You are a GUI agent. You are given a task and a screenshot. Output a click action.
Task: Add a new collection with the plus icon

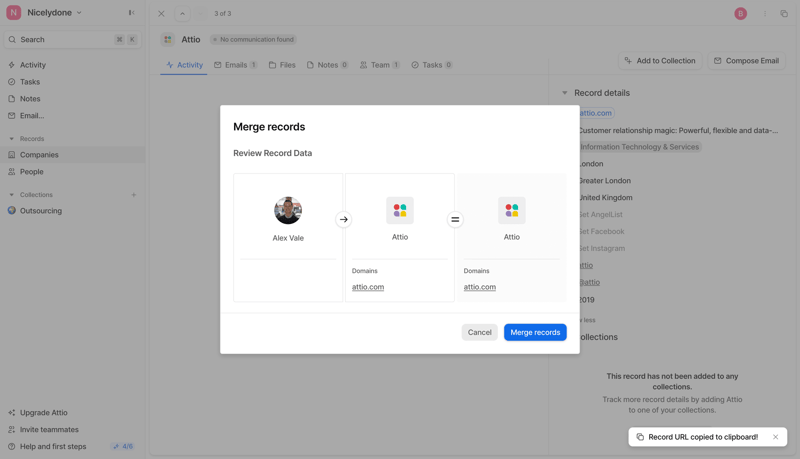pos(134,195)
